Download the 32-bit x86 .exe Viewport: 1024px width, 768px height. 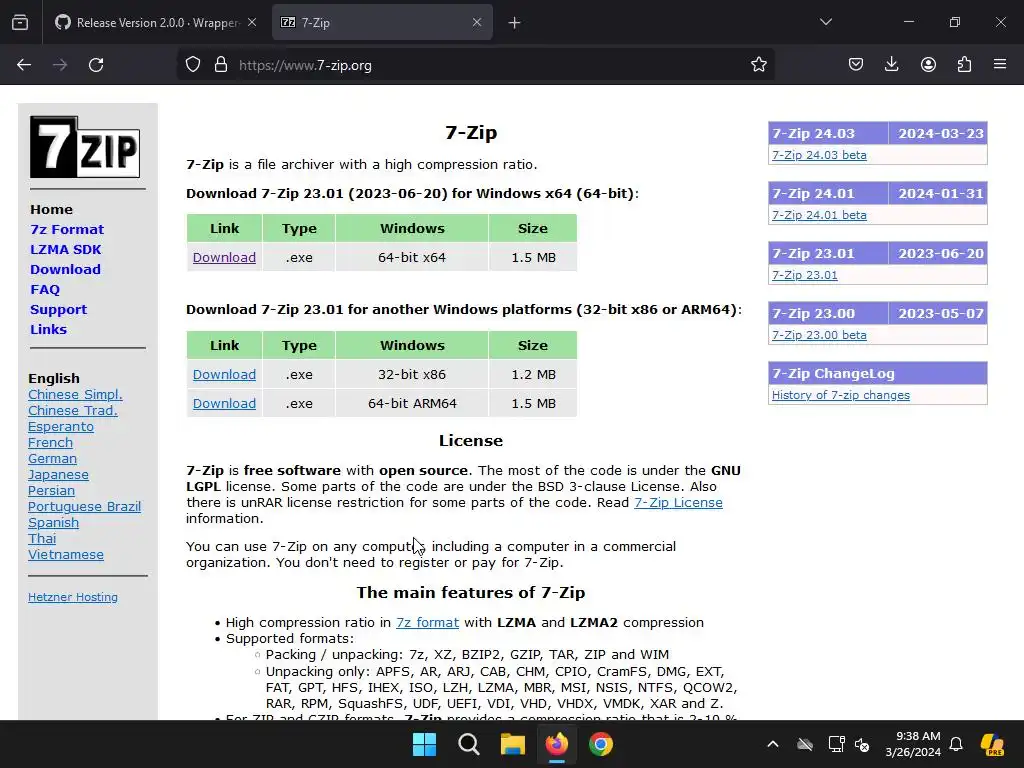click(x=224, y=374)
